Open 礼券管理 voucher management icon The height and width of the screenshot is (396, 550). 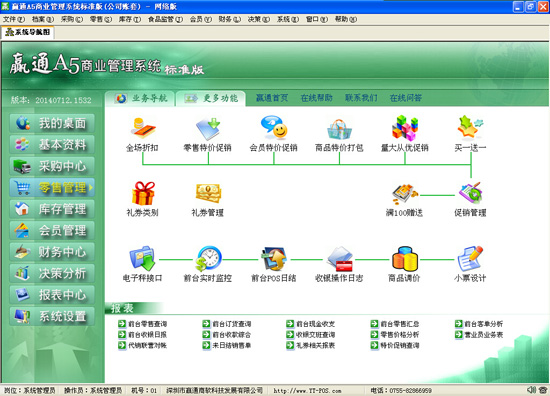coord(208,194)
